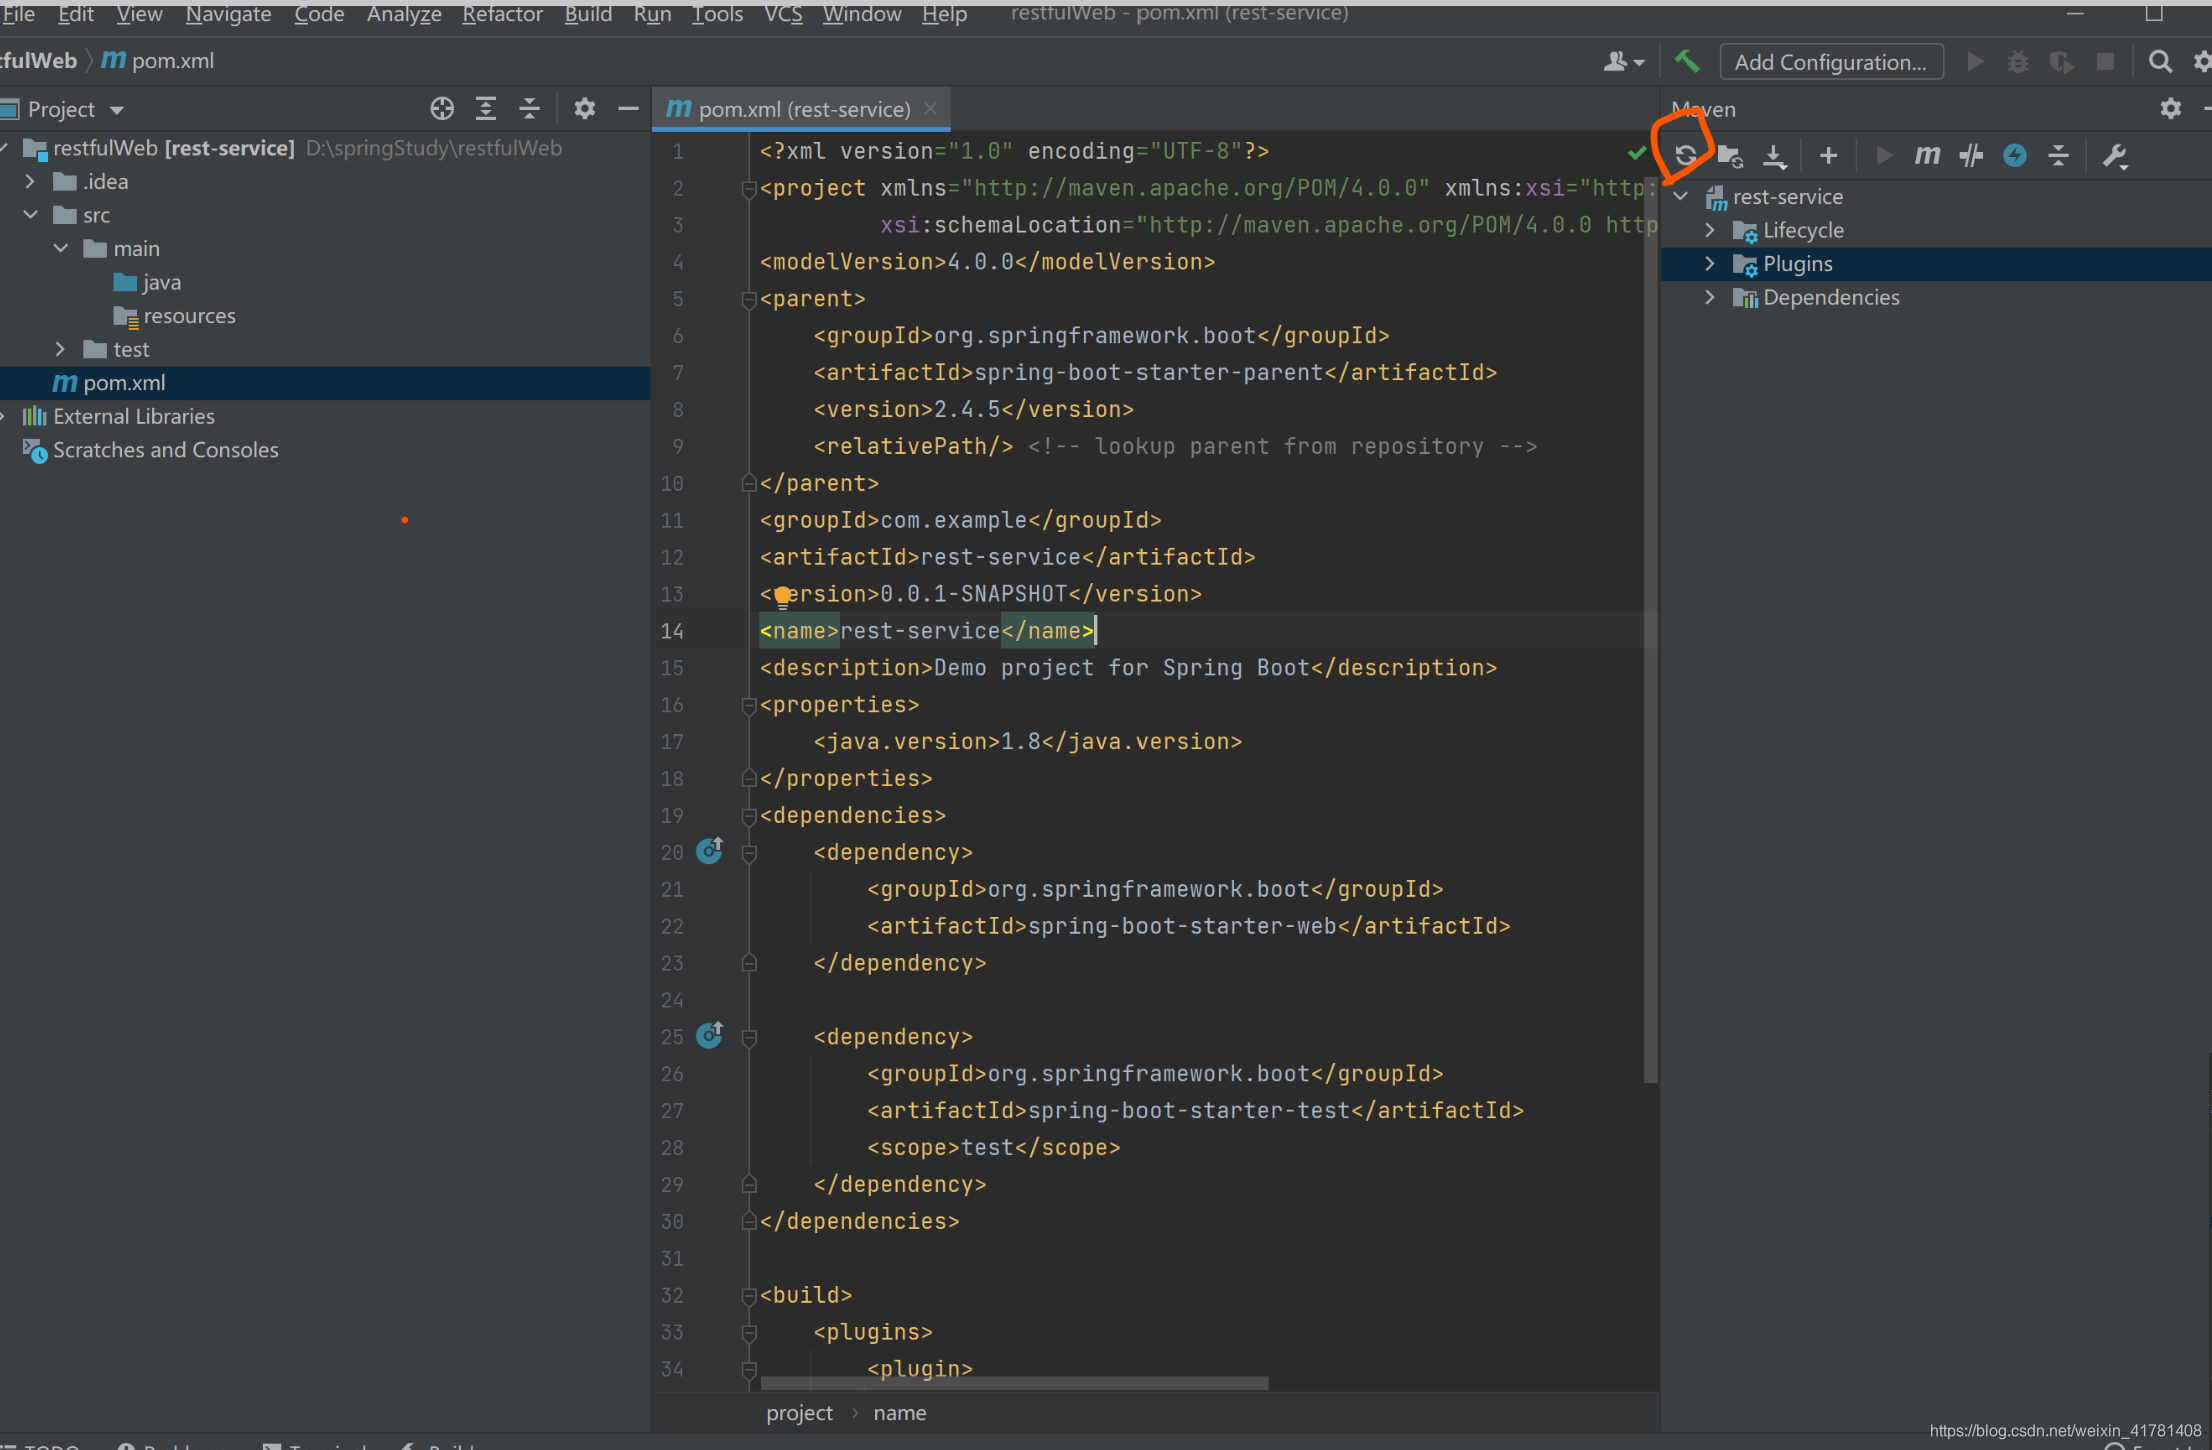Image resolution: width=2212 pixels, height=1450 pixels.
Task: Click the Stop square icon
Action: 2105,61
